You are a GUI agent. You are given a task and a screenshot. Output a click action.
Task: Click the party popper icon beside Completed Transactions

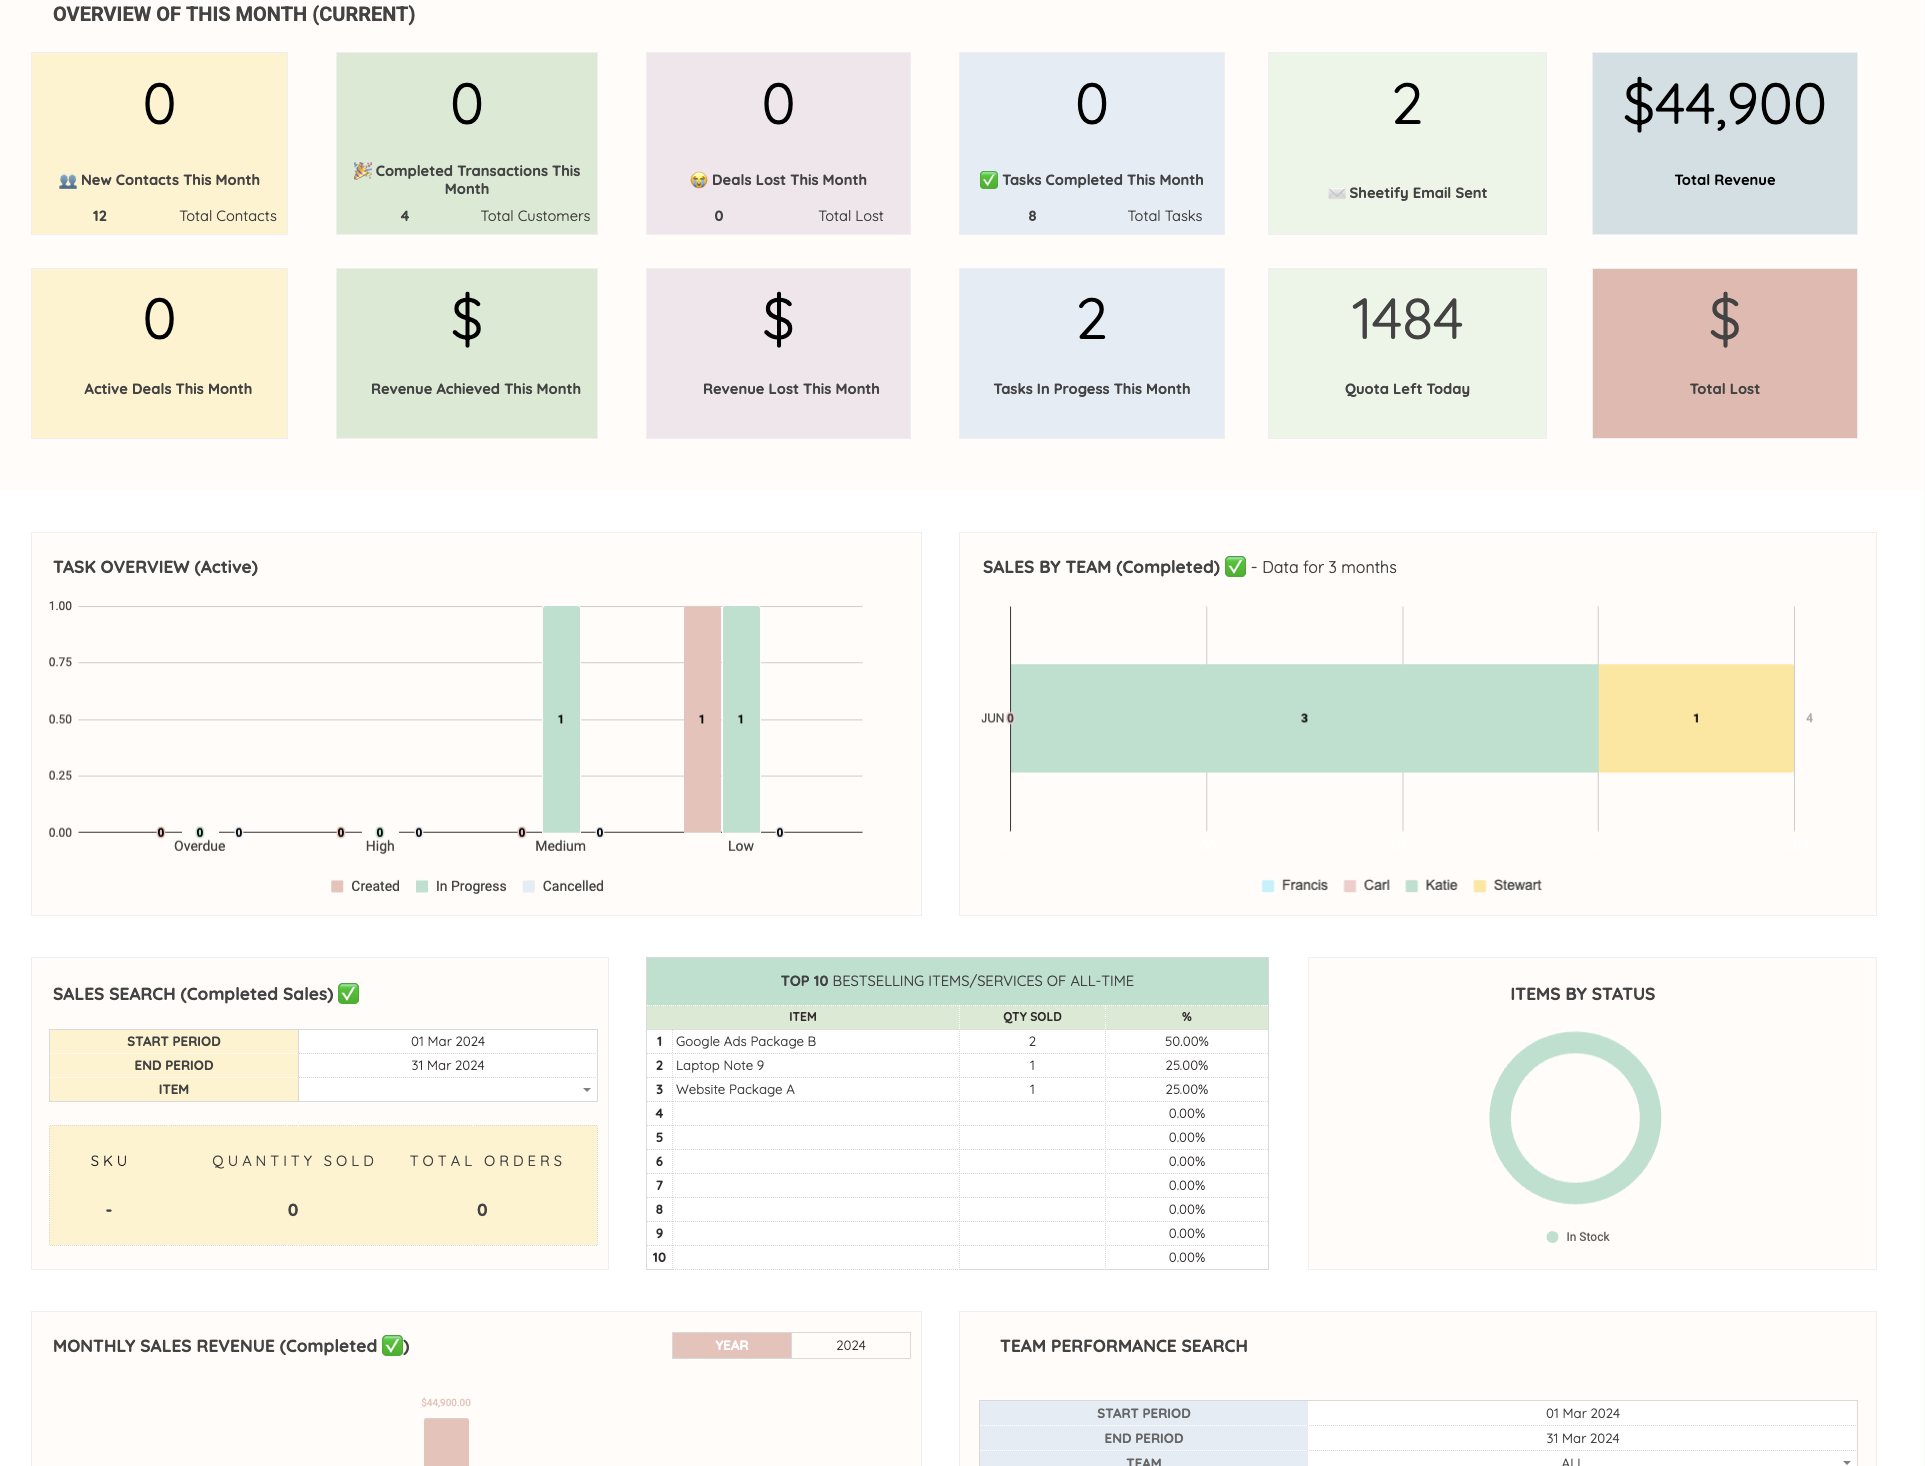click(362, 171)
